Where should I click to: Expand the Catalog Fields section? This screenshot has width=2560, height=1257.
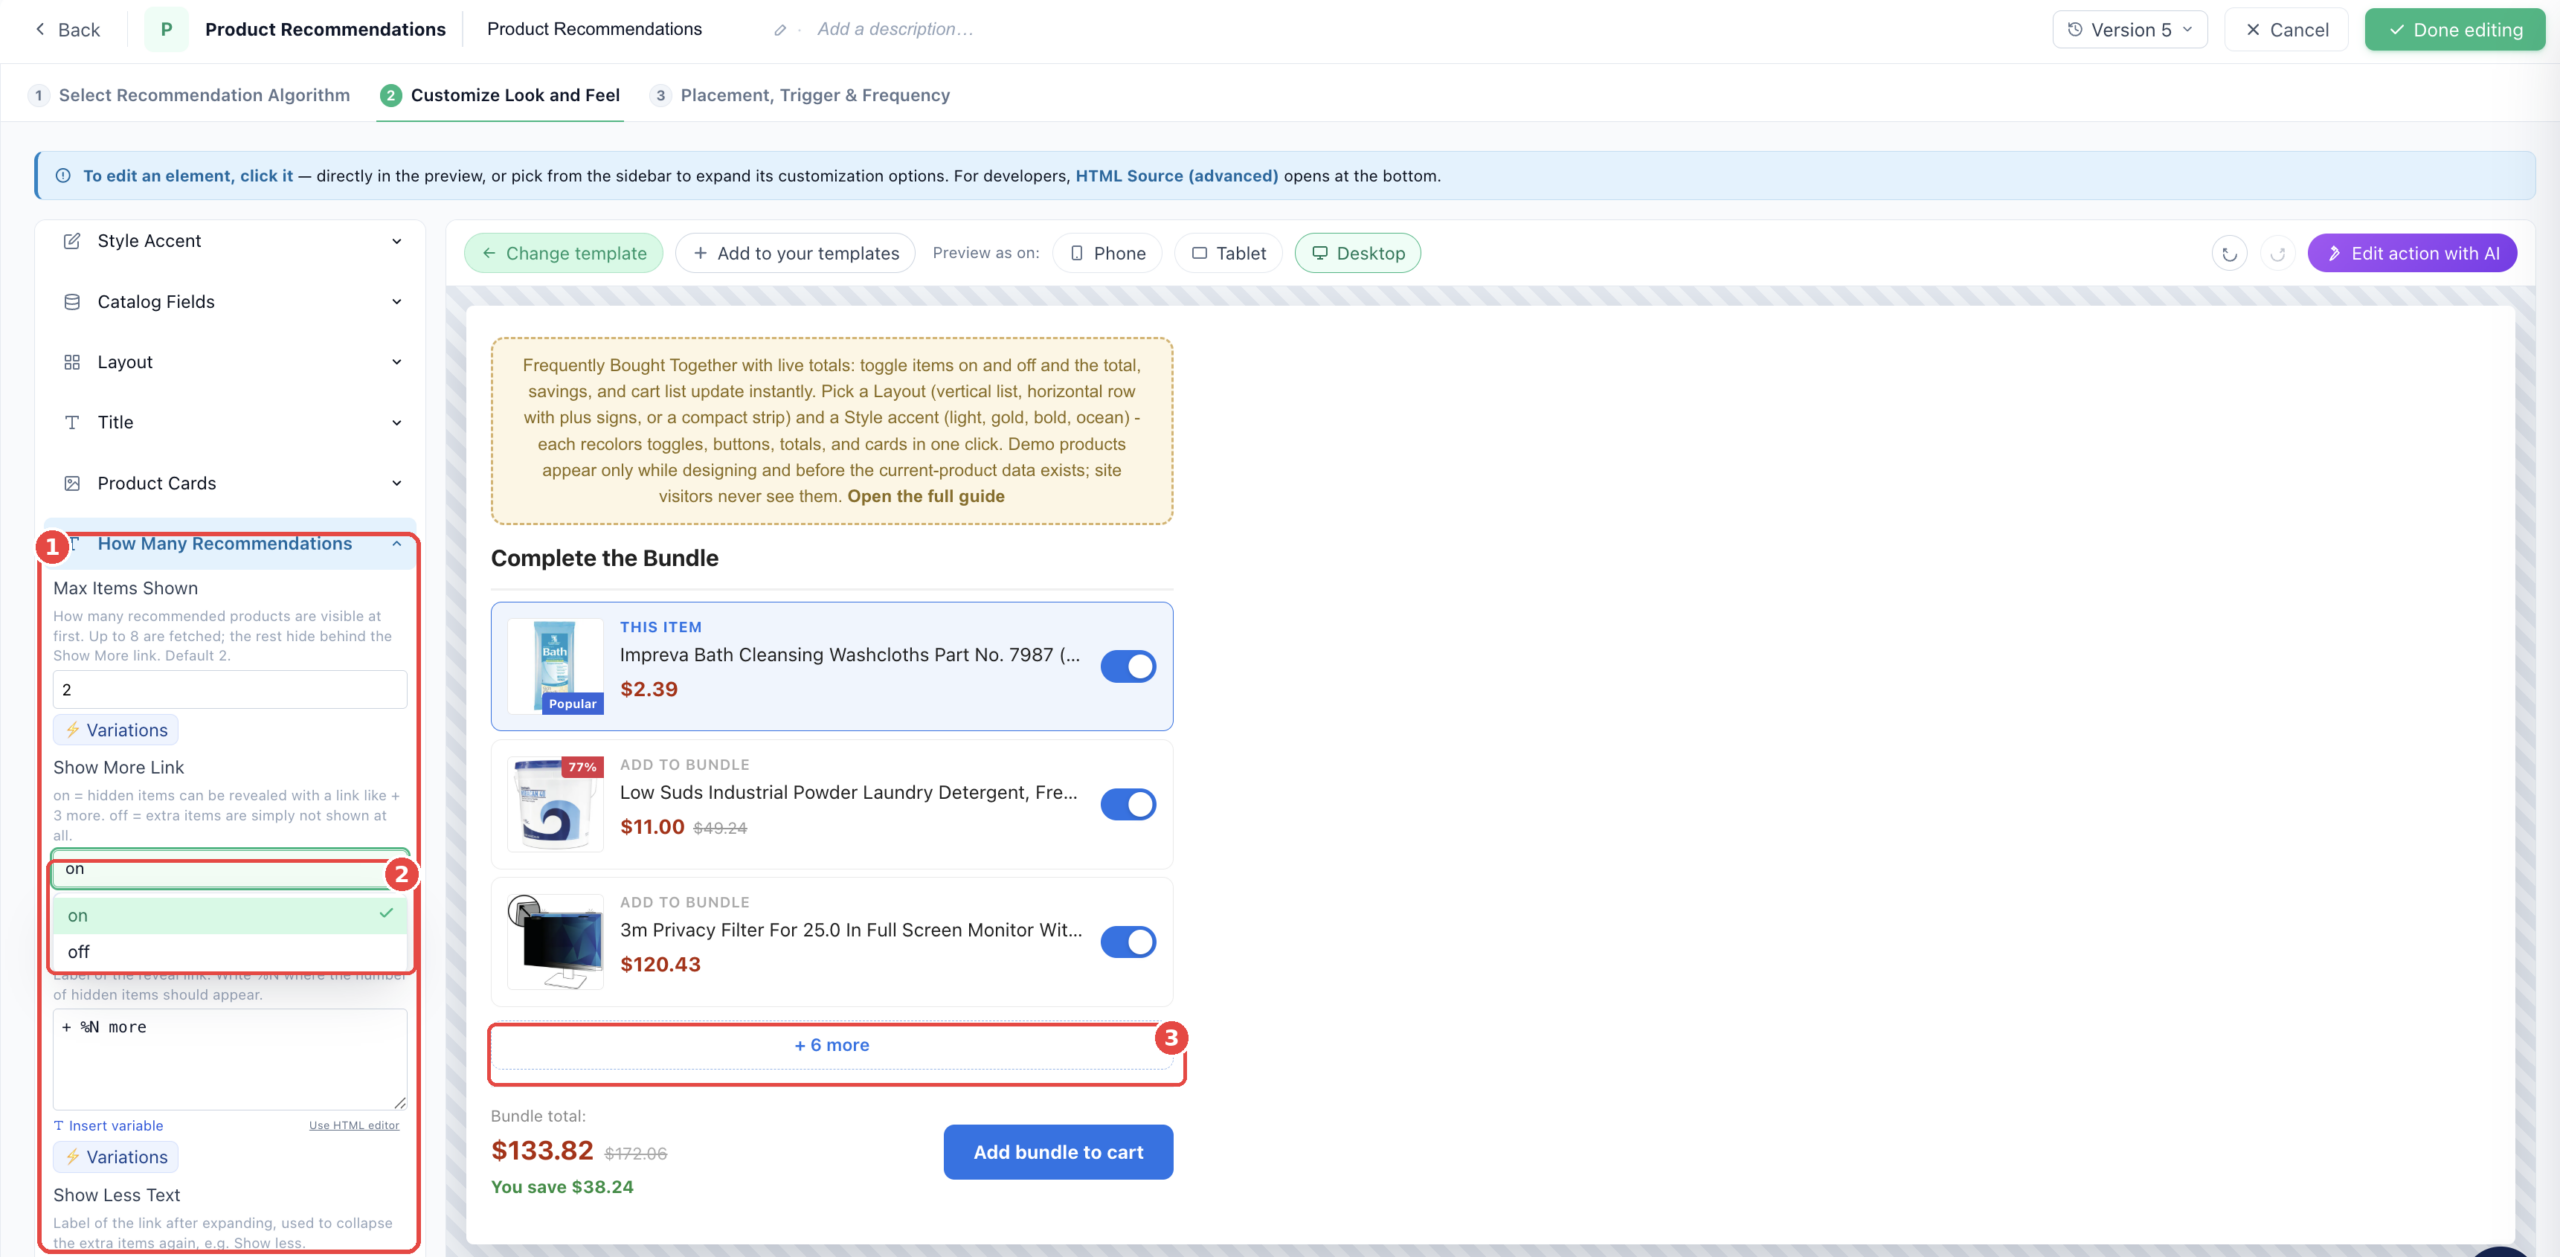(x=230, y=302)
